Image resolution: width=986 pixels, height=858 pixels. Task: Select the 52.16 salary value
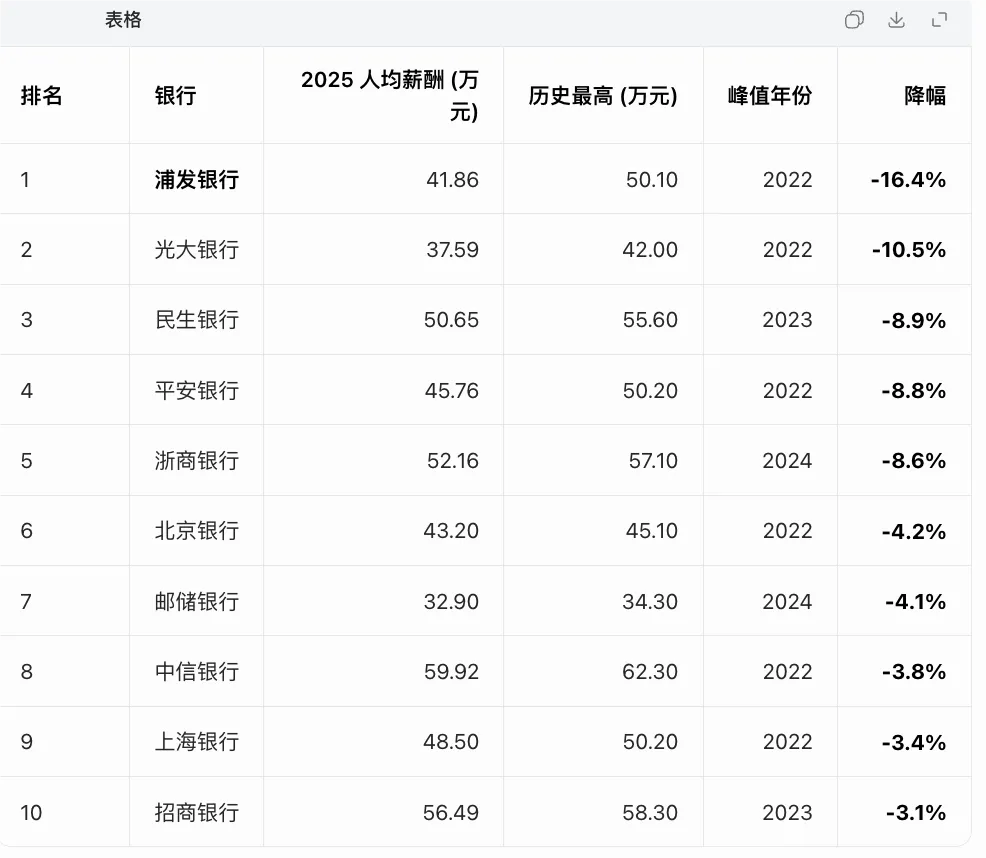click(453, 461)
